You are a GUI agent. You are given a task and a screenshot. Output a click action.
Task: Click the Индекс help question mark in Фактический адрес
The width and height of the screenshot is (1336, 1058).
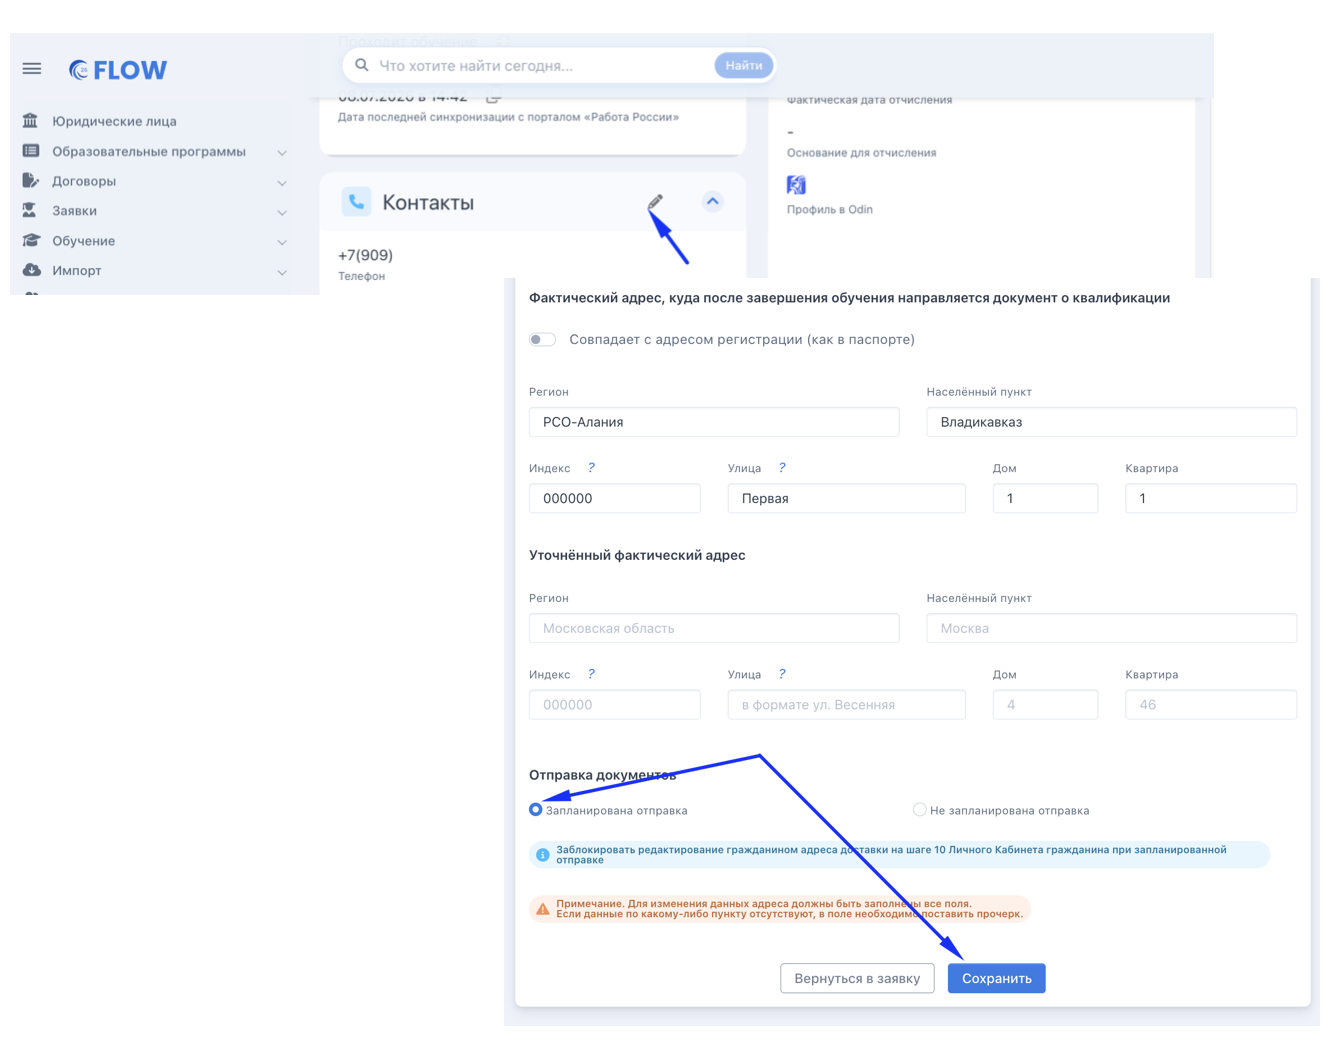591,468
